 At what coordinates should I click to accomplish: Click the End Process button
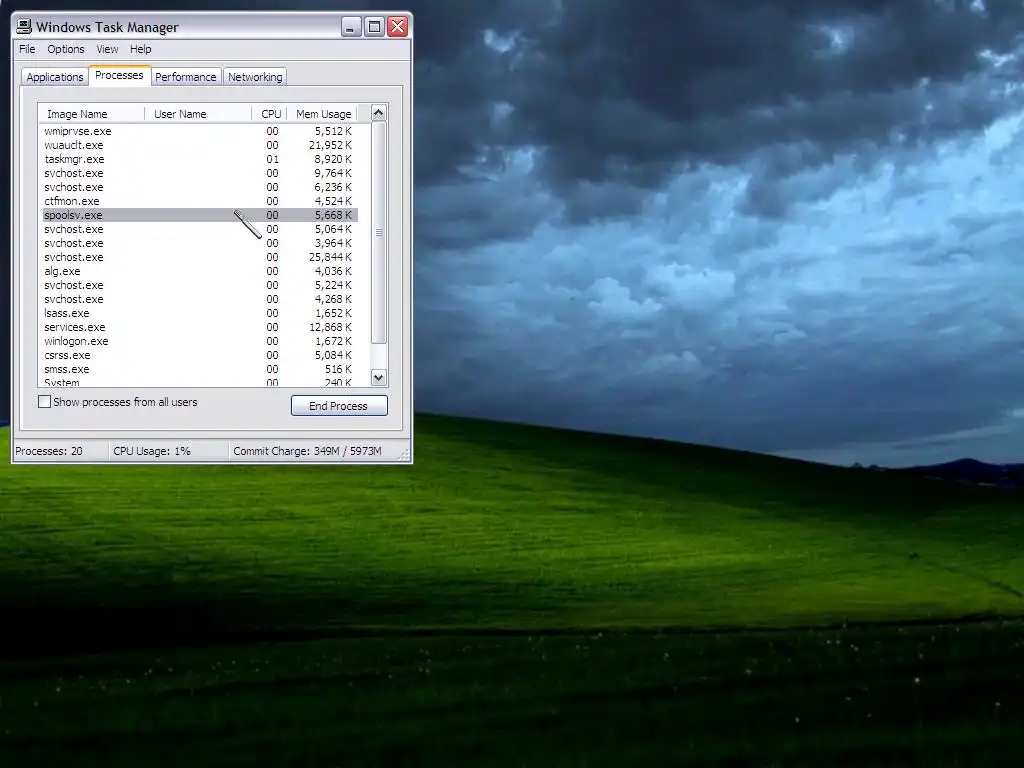339,406
